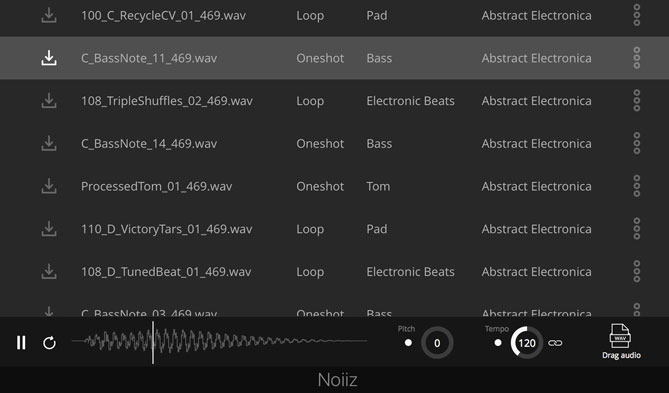Viewport: 669px width, 393px height.
Task: Click the waveform preview to seek
Action: [x=220, y=342]
